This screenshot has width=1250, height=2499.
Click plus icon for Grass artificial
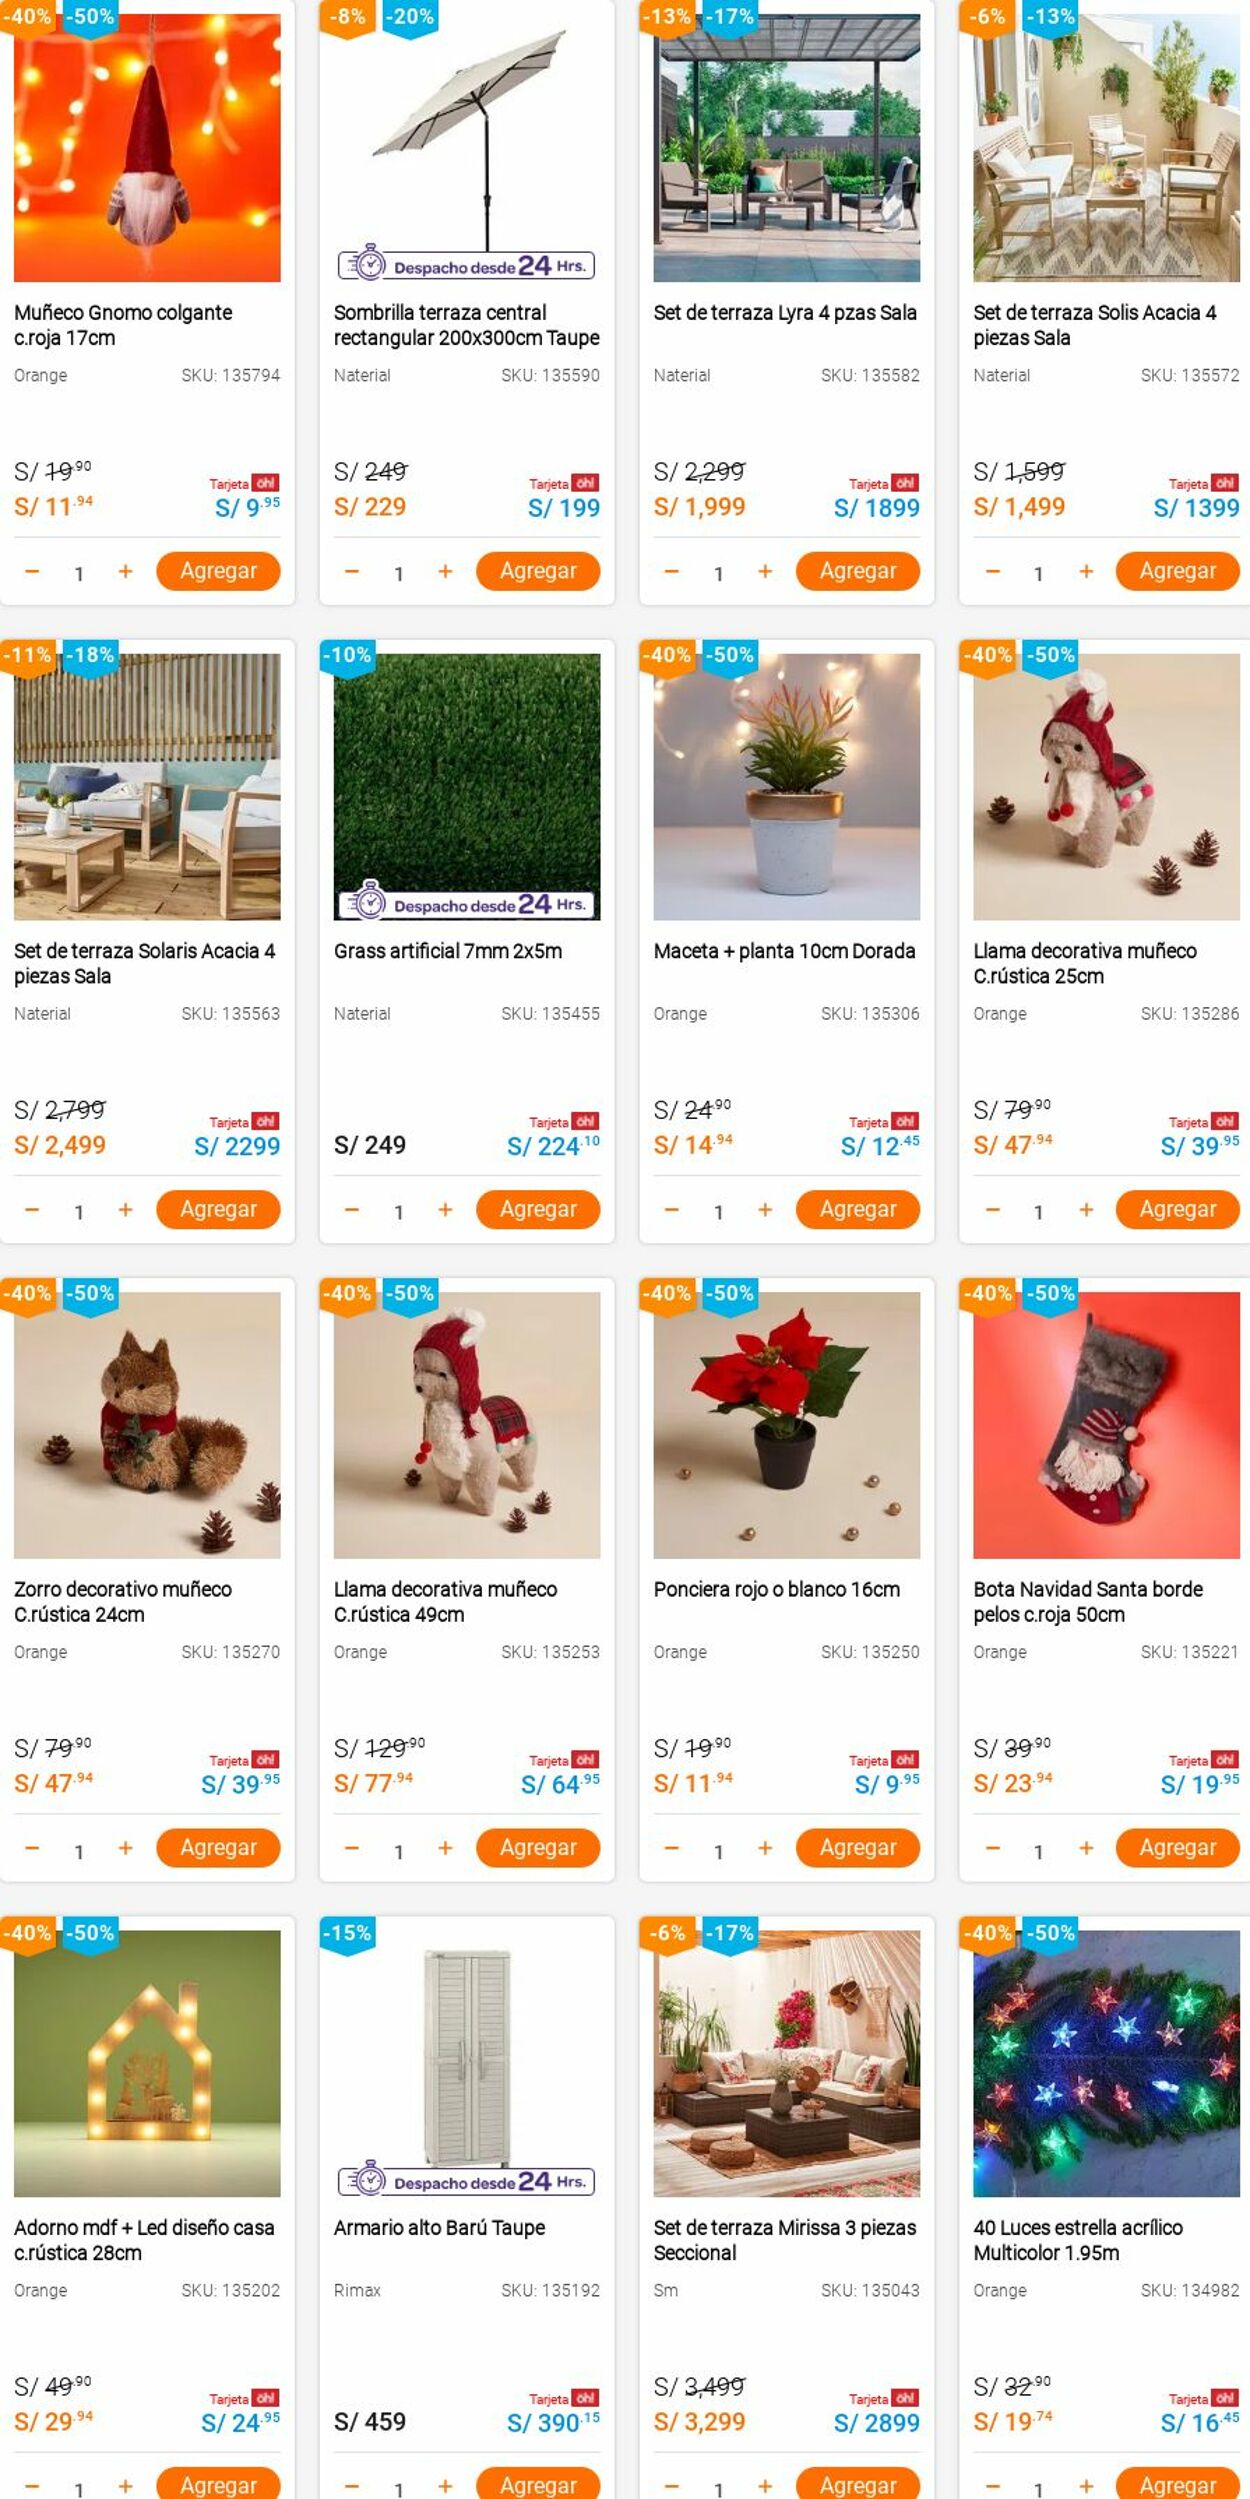click(x=445, y=1210)
